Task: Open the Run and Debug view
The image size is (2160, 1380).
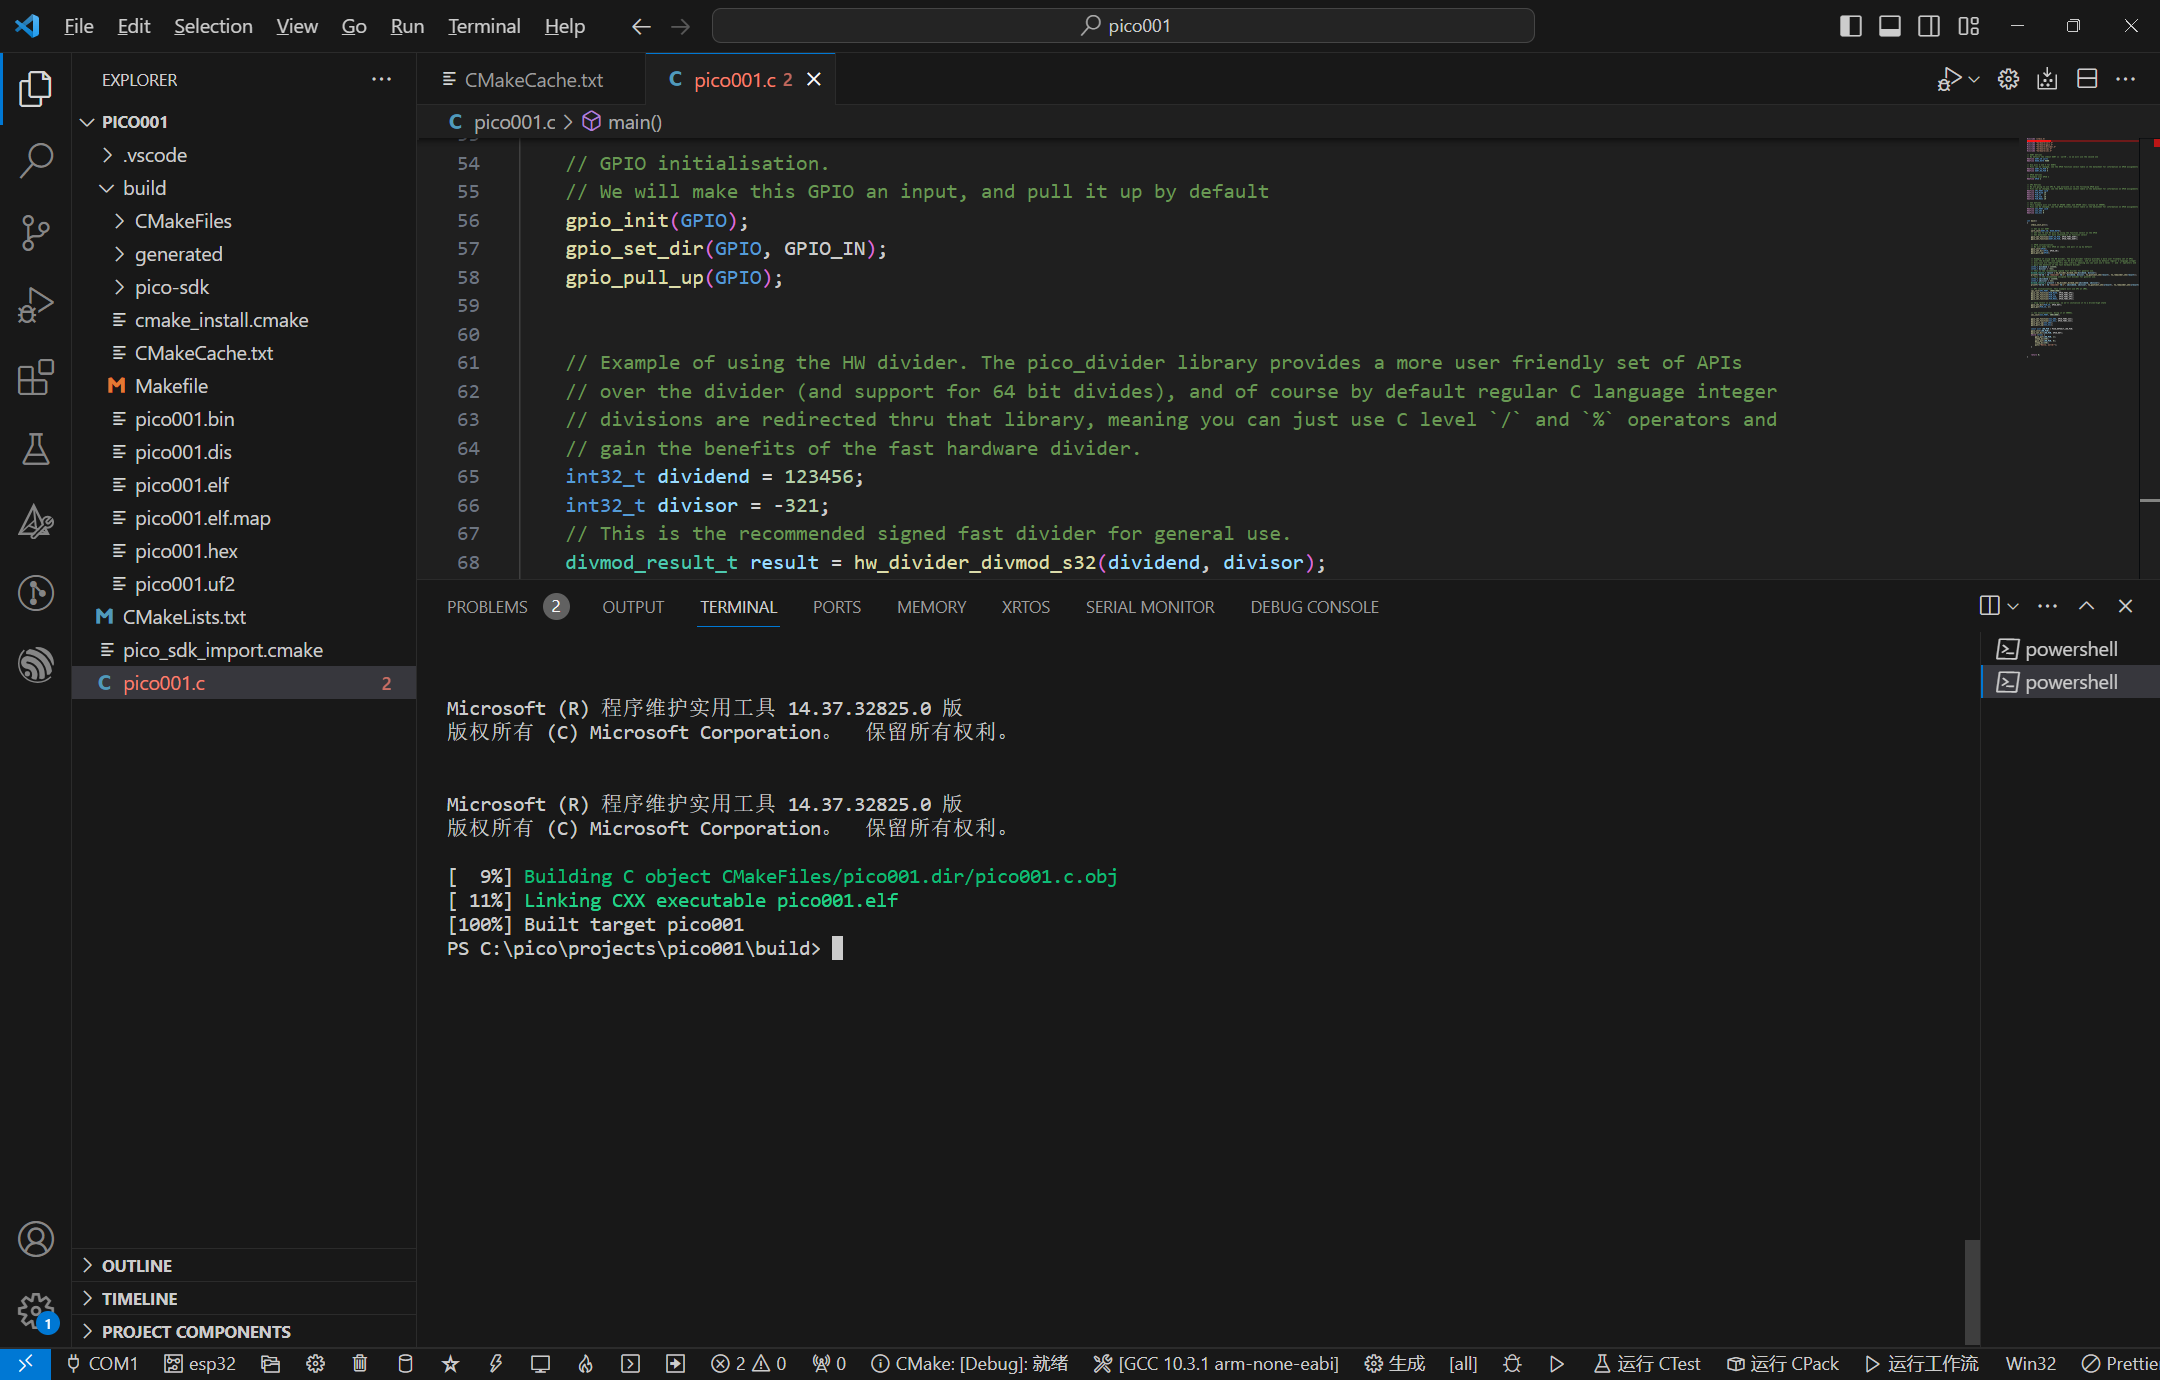Action: pos(36,305)
